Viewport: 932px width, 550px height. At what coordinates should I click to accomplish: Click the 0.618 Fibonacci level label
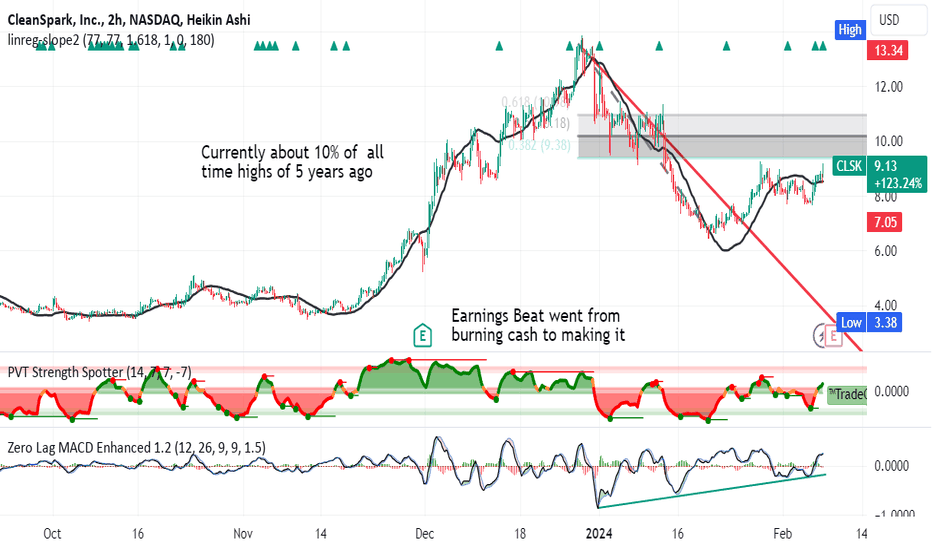point(536,102)
